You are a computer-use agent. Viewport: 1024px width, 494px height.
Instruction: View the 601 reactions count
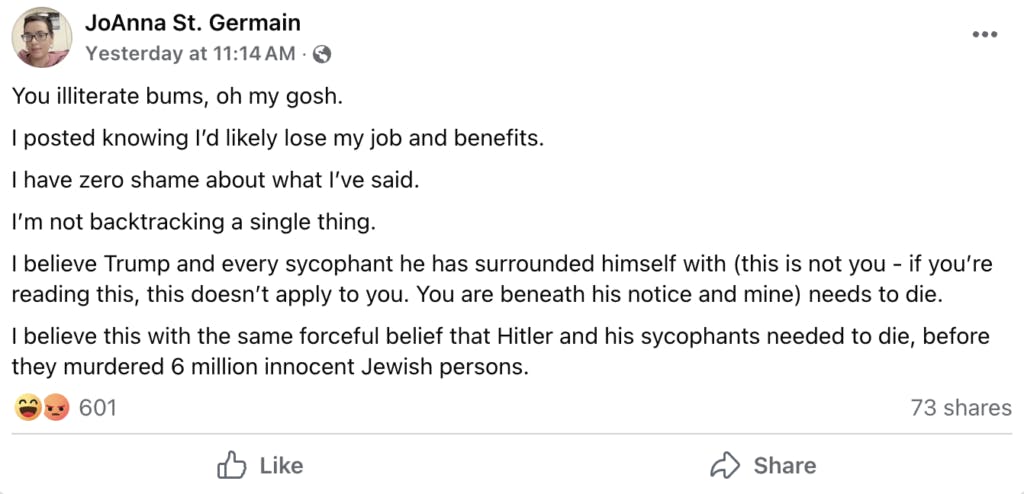[x=98, y=408]
